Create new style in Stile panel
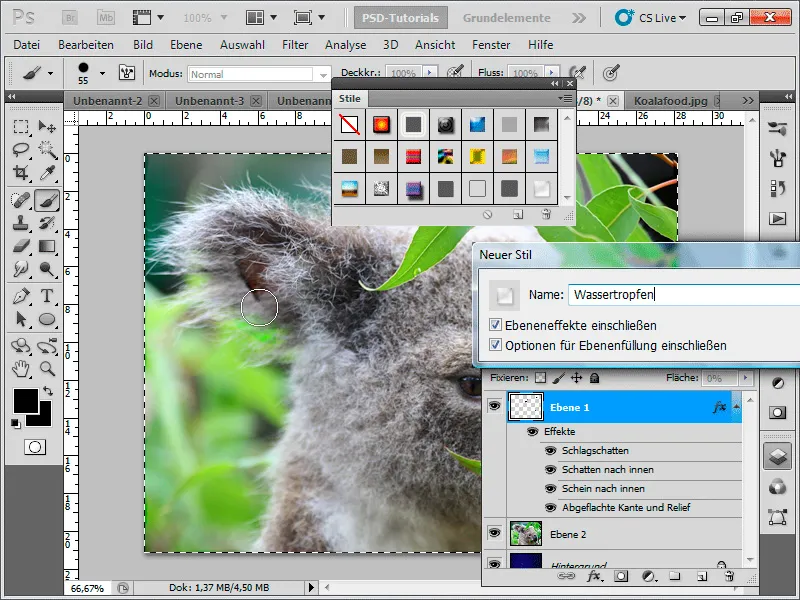Viewport: 800px width, 600px height. tap(518, 214)
